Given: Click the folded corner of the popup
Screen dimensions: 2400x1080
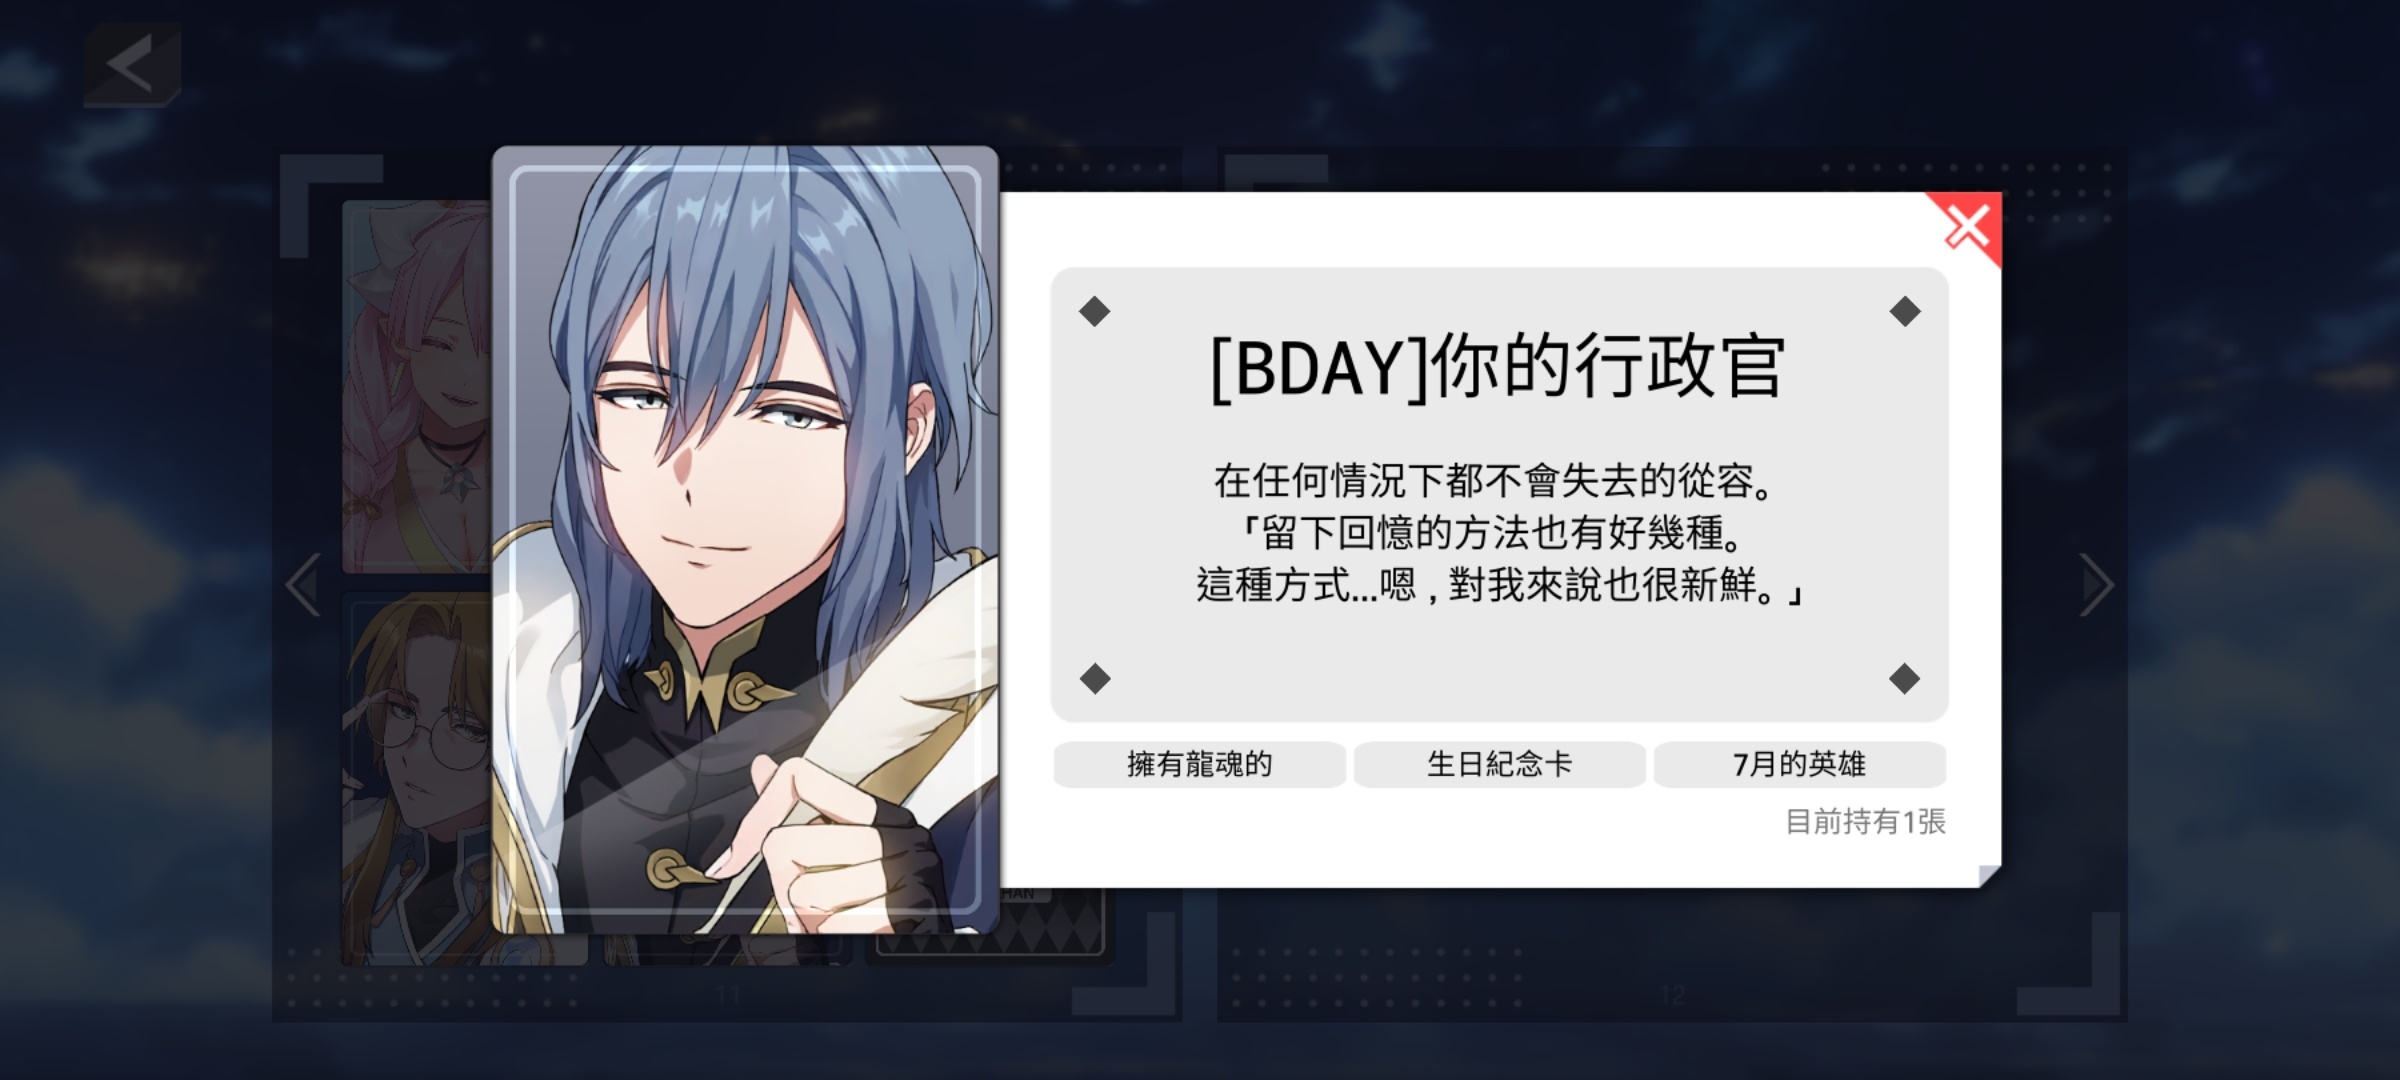Looking at the screenshot, I should click(1989, 875).
